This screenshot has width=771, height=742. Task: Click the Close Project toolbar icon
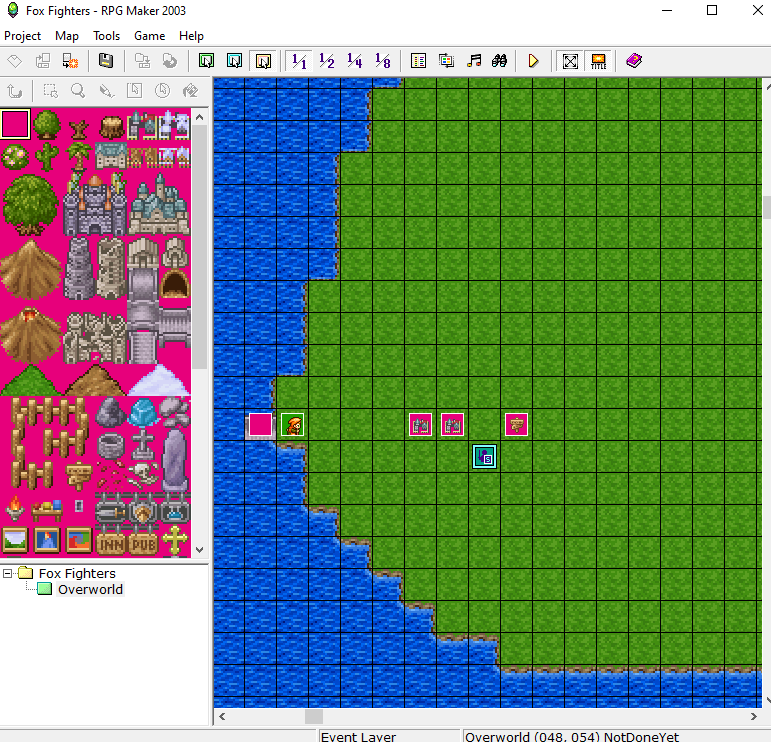(70, 61)
